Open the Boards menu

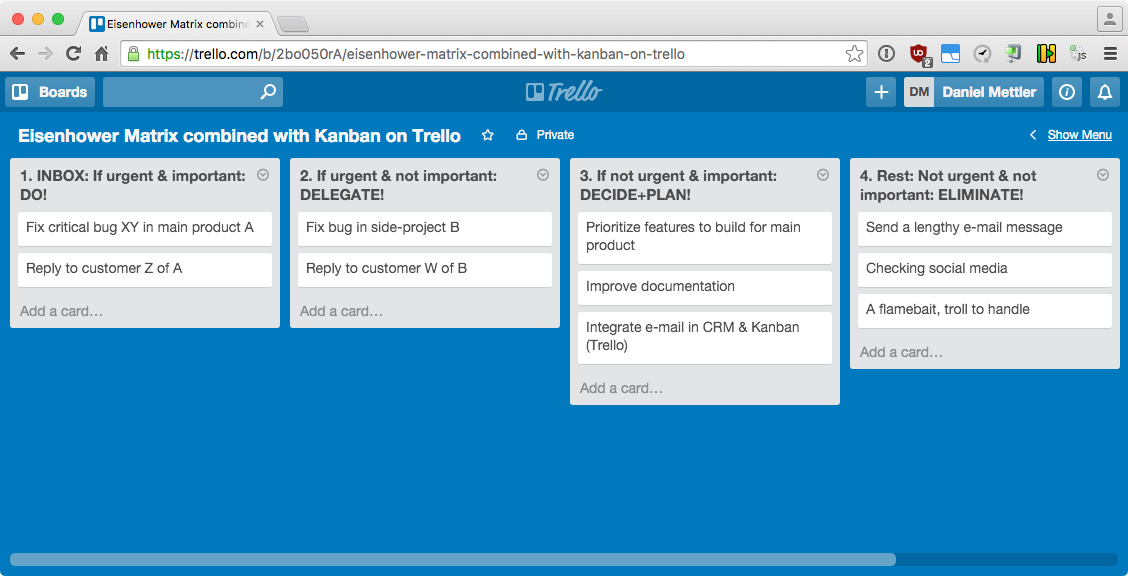click(50, 92)
